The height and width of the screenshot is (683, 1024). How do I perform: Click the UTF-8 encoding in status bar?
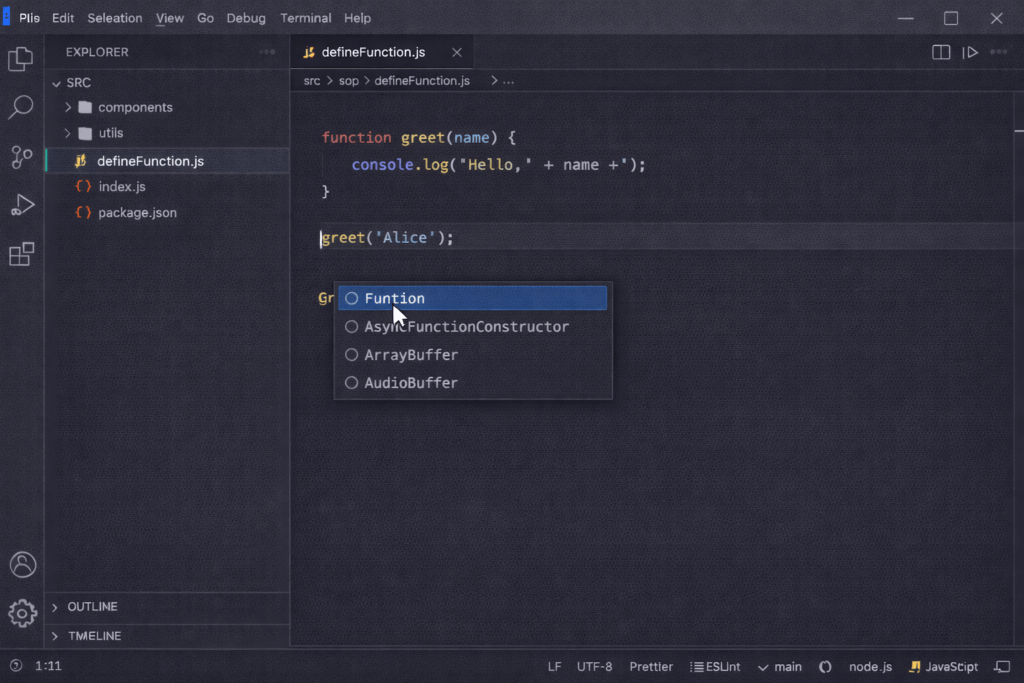pyautogui.click(x=595, y=666)
